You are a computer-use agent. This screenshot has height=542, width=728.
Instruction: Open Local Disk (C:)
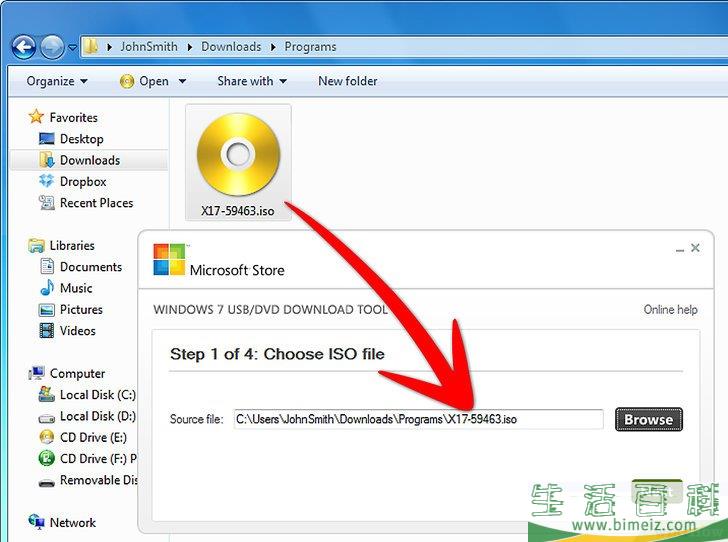click(x=98, y=395)
